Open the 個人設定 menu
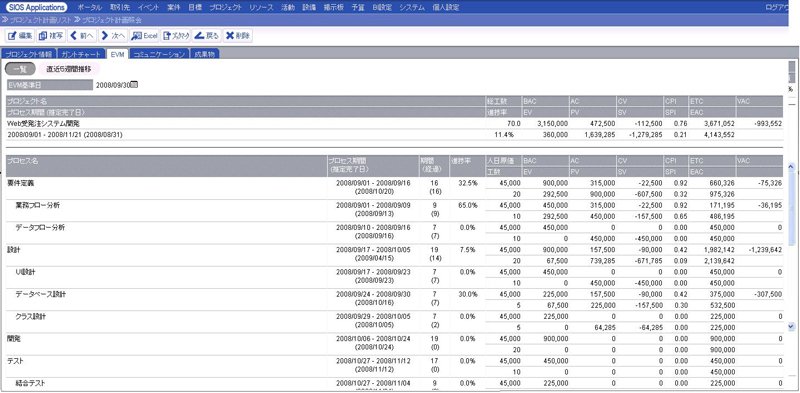Image resolution: width=800 pixels, height=393 pixels. pos(446,8)
